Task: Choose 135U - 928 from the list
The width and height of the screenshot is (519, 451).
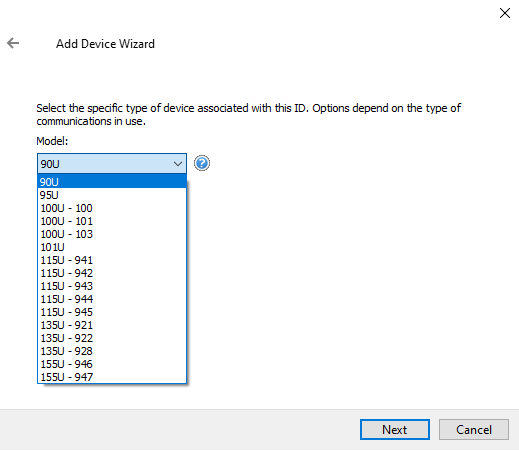Action: (112, 351)
